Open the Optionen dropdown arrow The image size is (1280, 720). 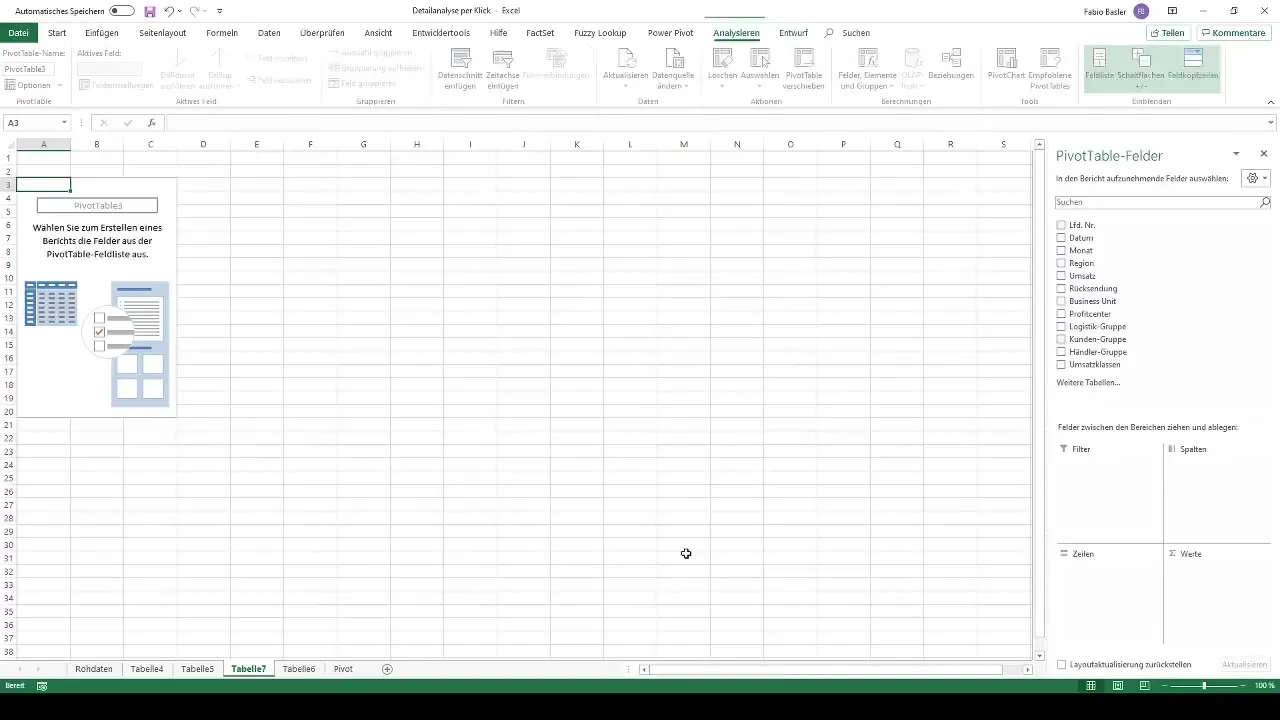pyautogui.click(x=59, y=86)
